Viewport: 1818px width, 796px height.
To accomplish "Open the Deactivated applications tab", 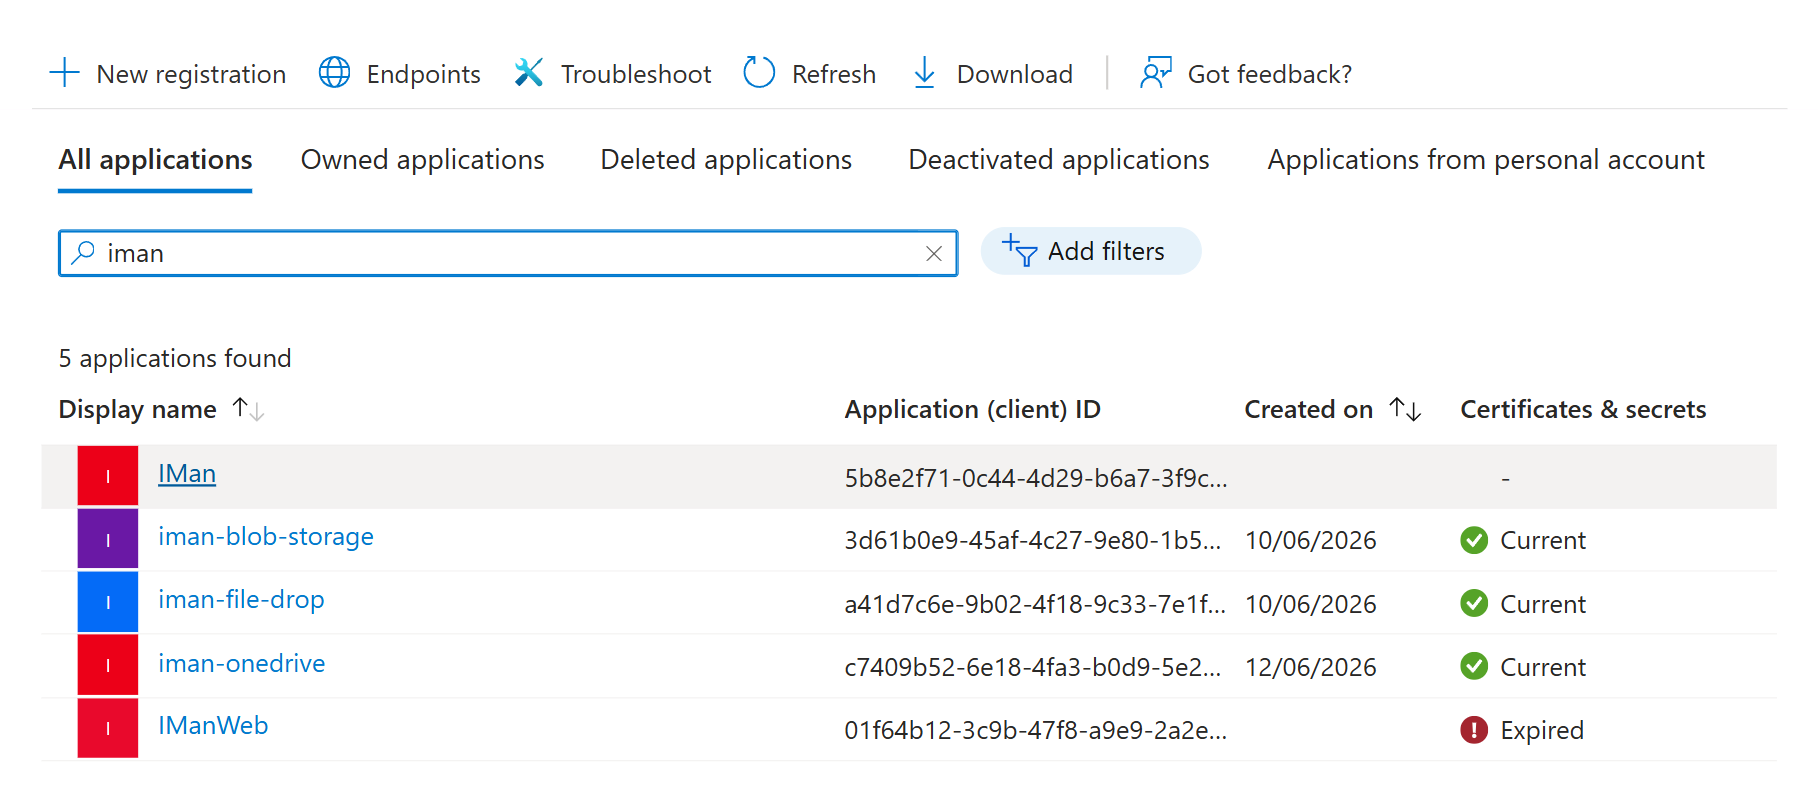I will (x=1059, y=160).
